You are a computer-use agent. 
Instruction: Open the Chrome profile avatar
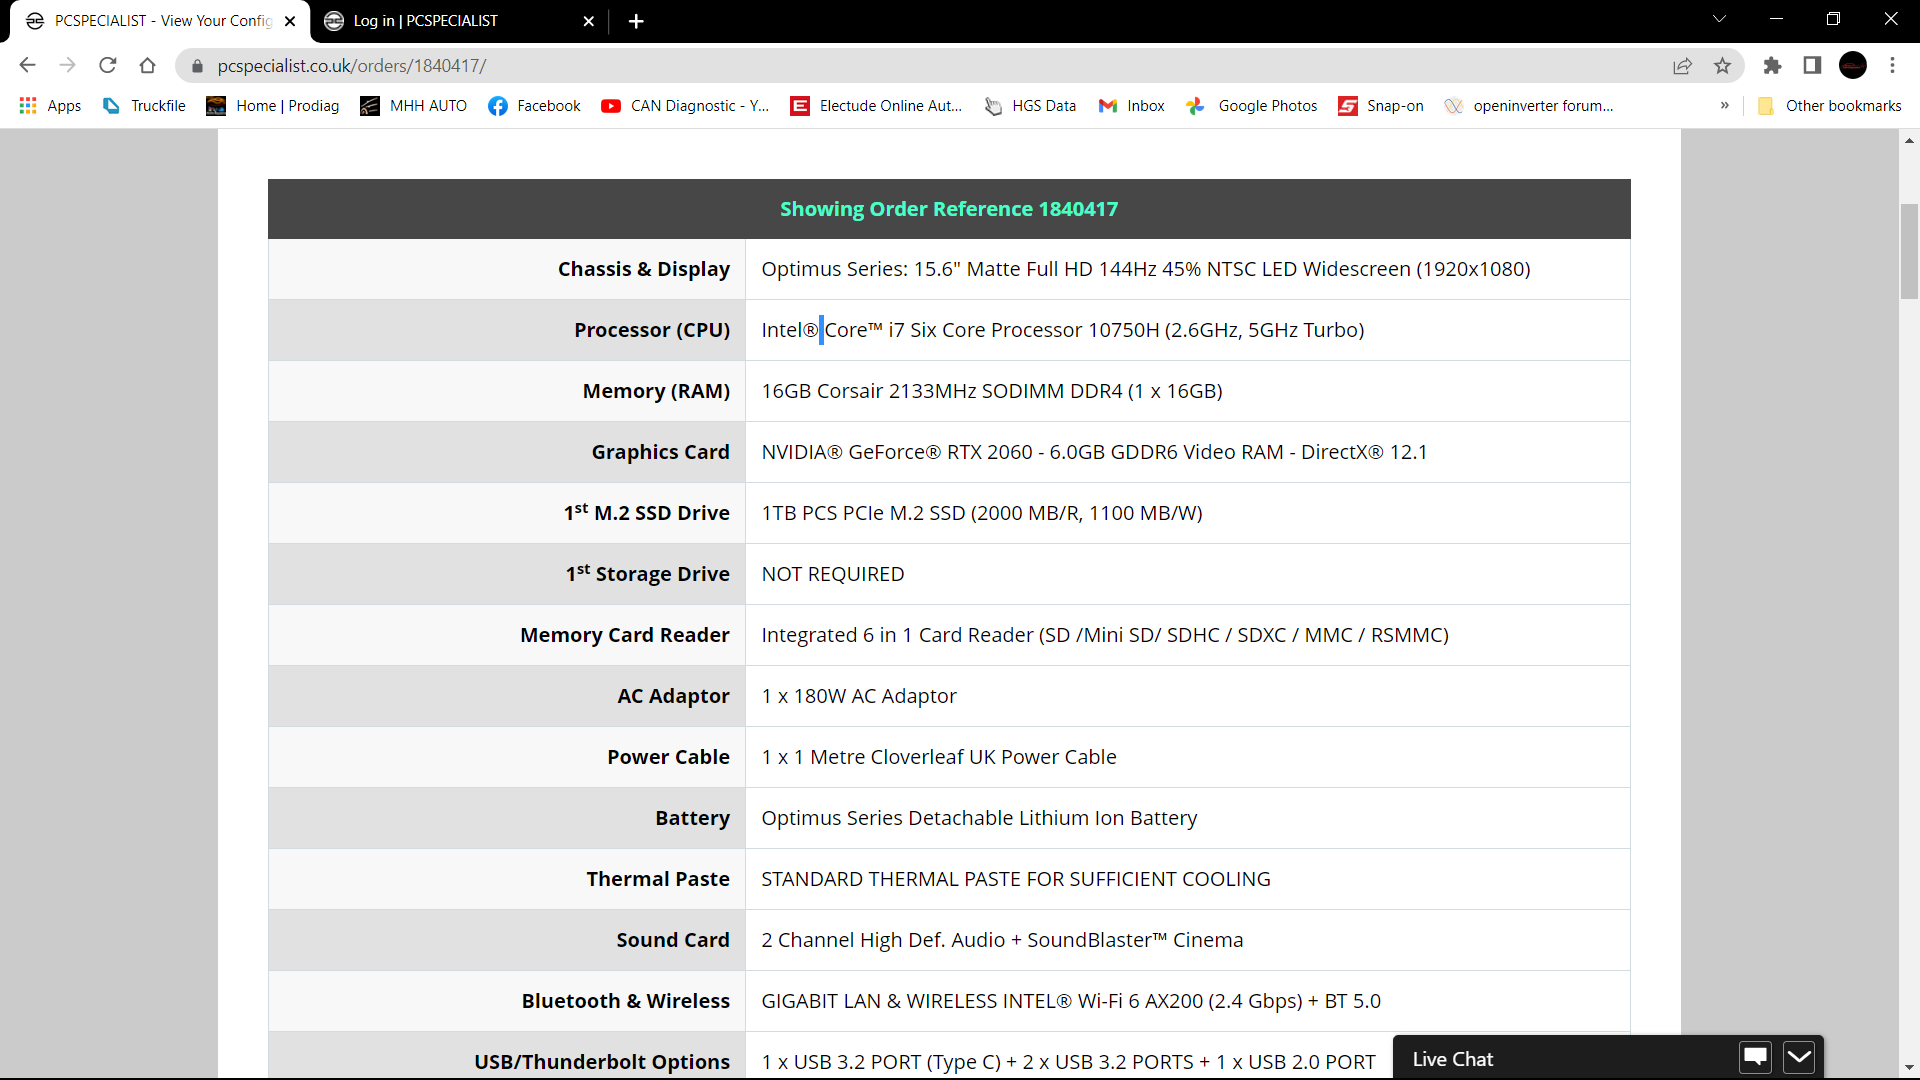[x=1853, y=66]
